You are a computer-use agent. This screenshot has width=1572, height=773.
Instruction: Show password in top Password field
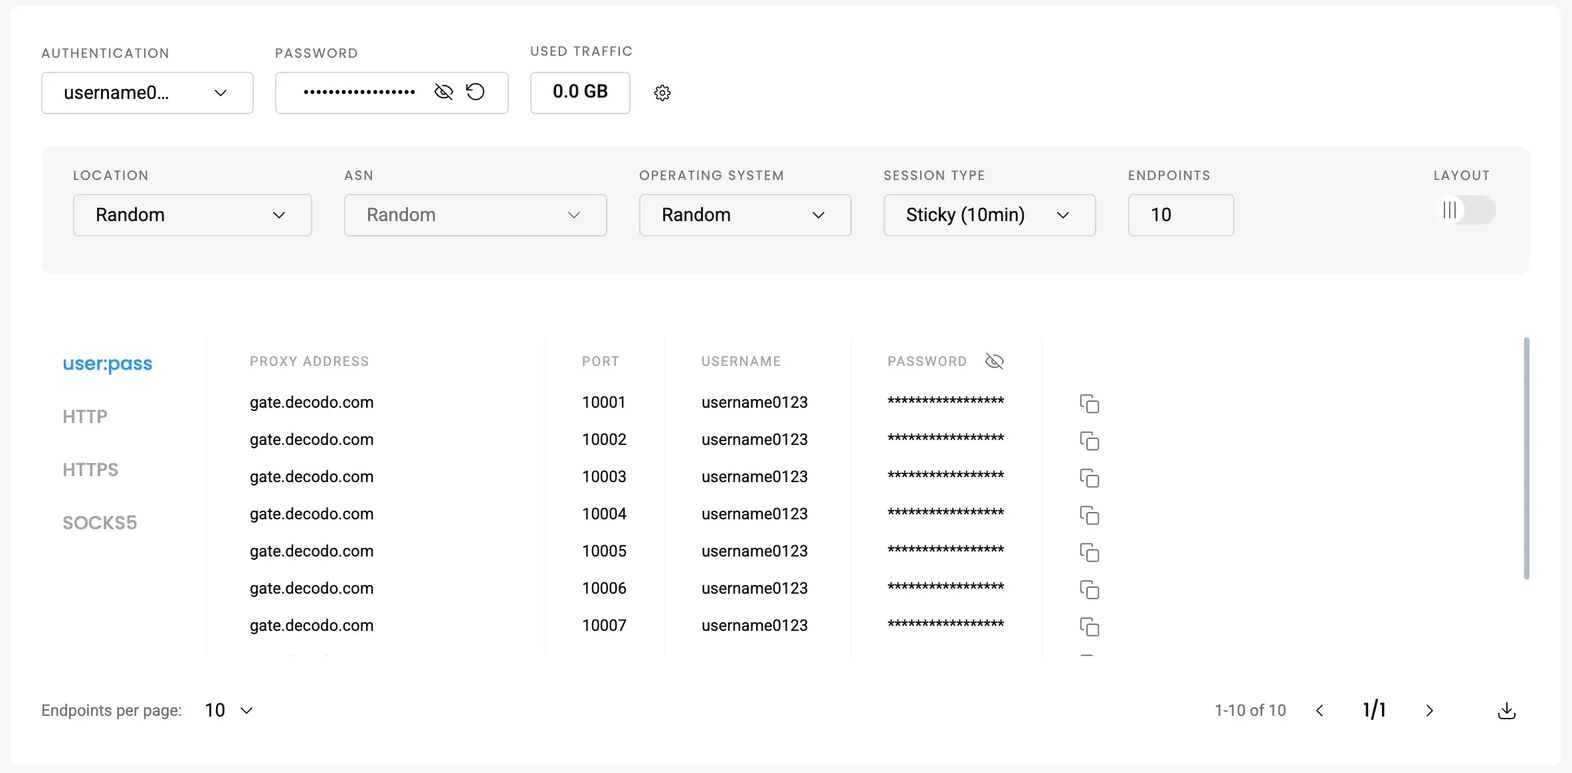click(x=444, y=92)
